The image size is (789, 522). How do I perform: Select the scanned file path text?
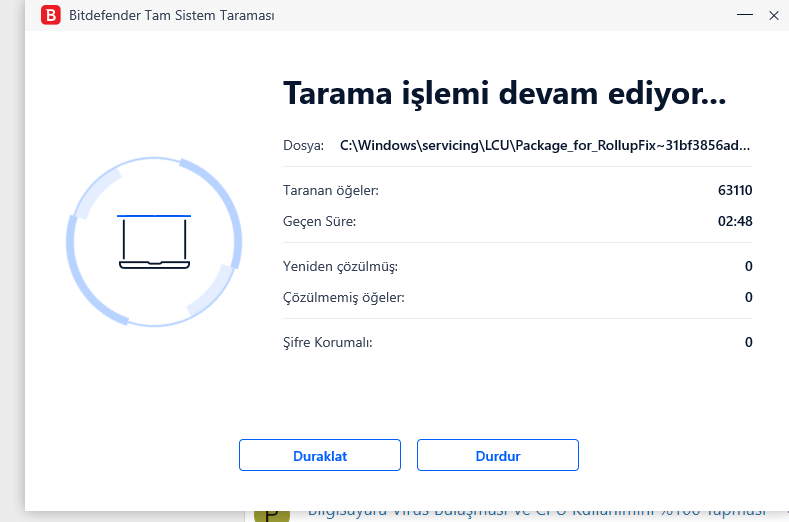[x=545, y=145]
